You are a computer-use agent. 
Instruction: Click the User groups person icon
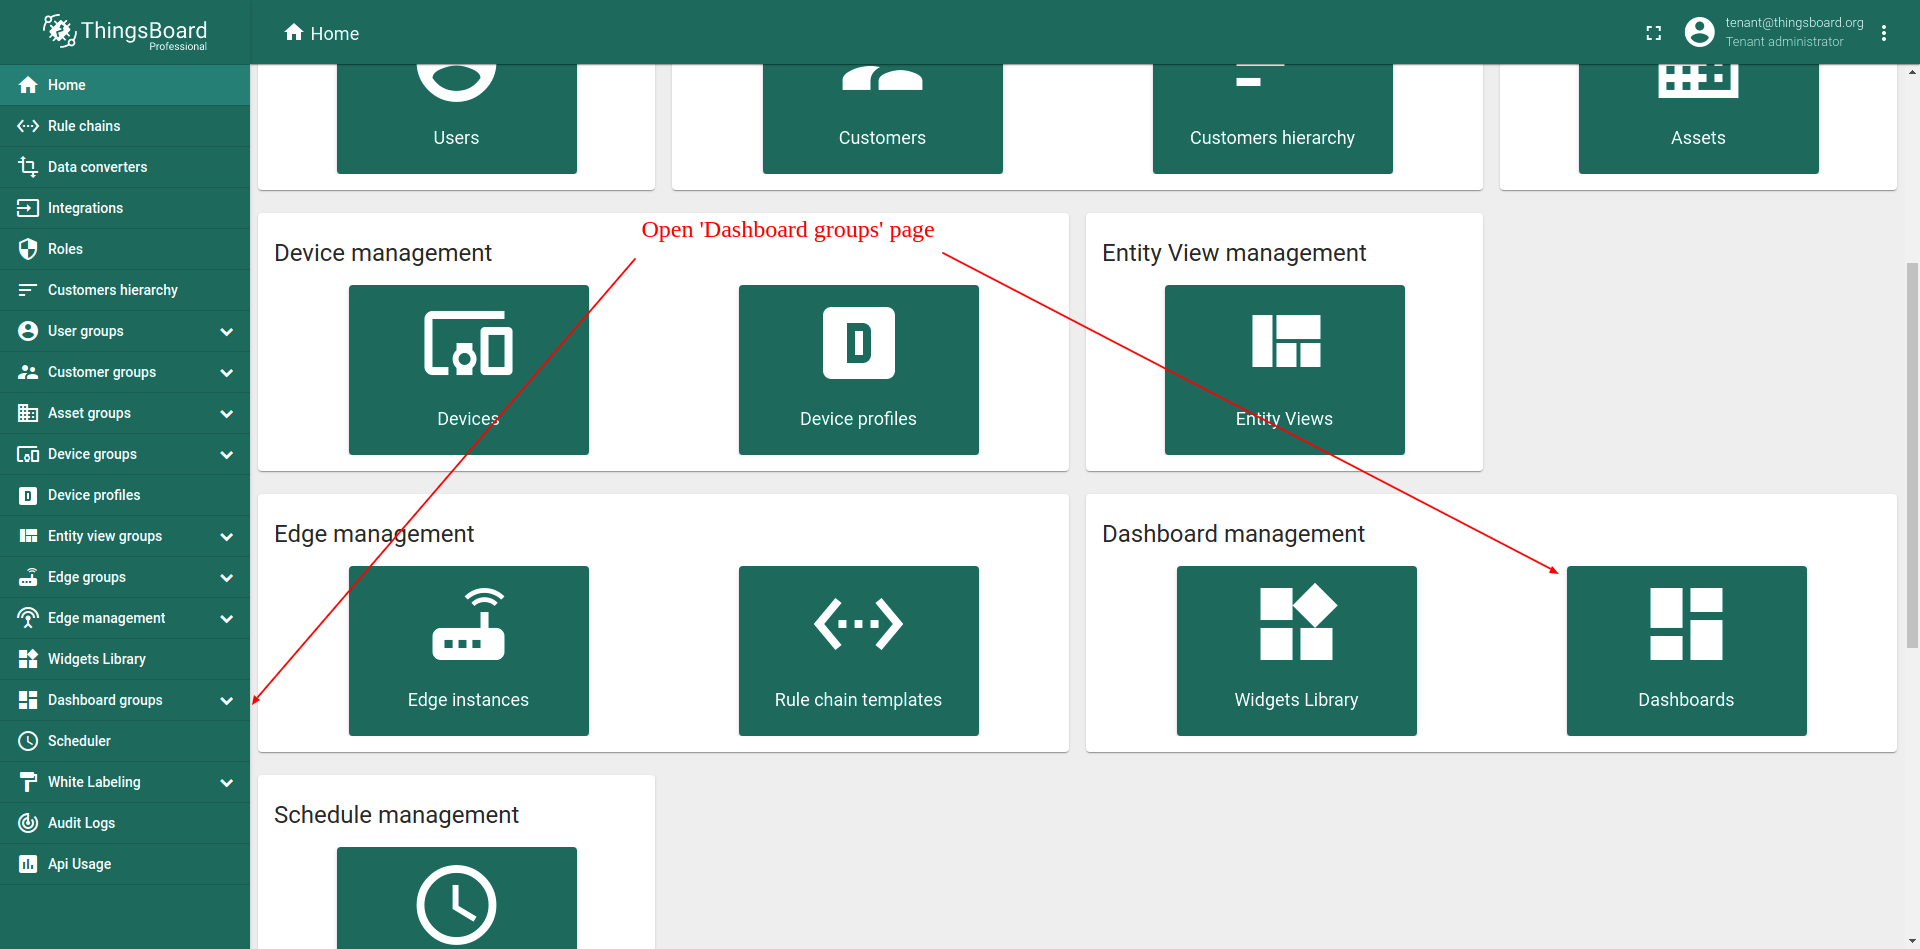[x=28, y=331]
